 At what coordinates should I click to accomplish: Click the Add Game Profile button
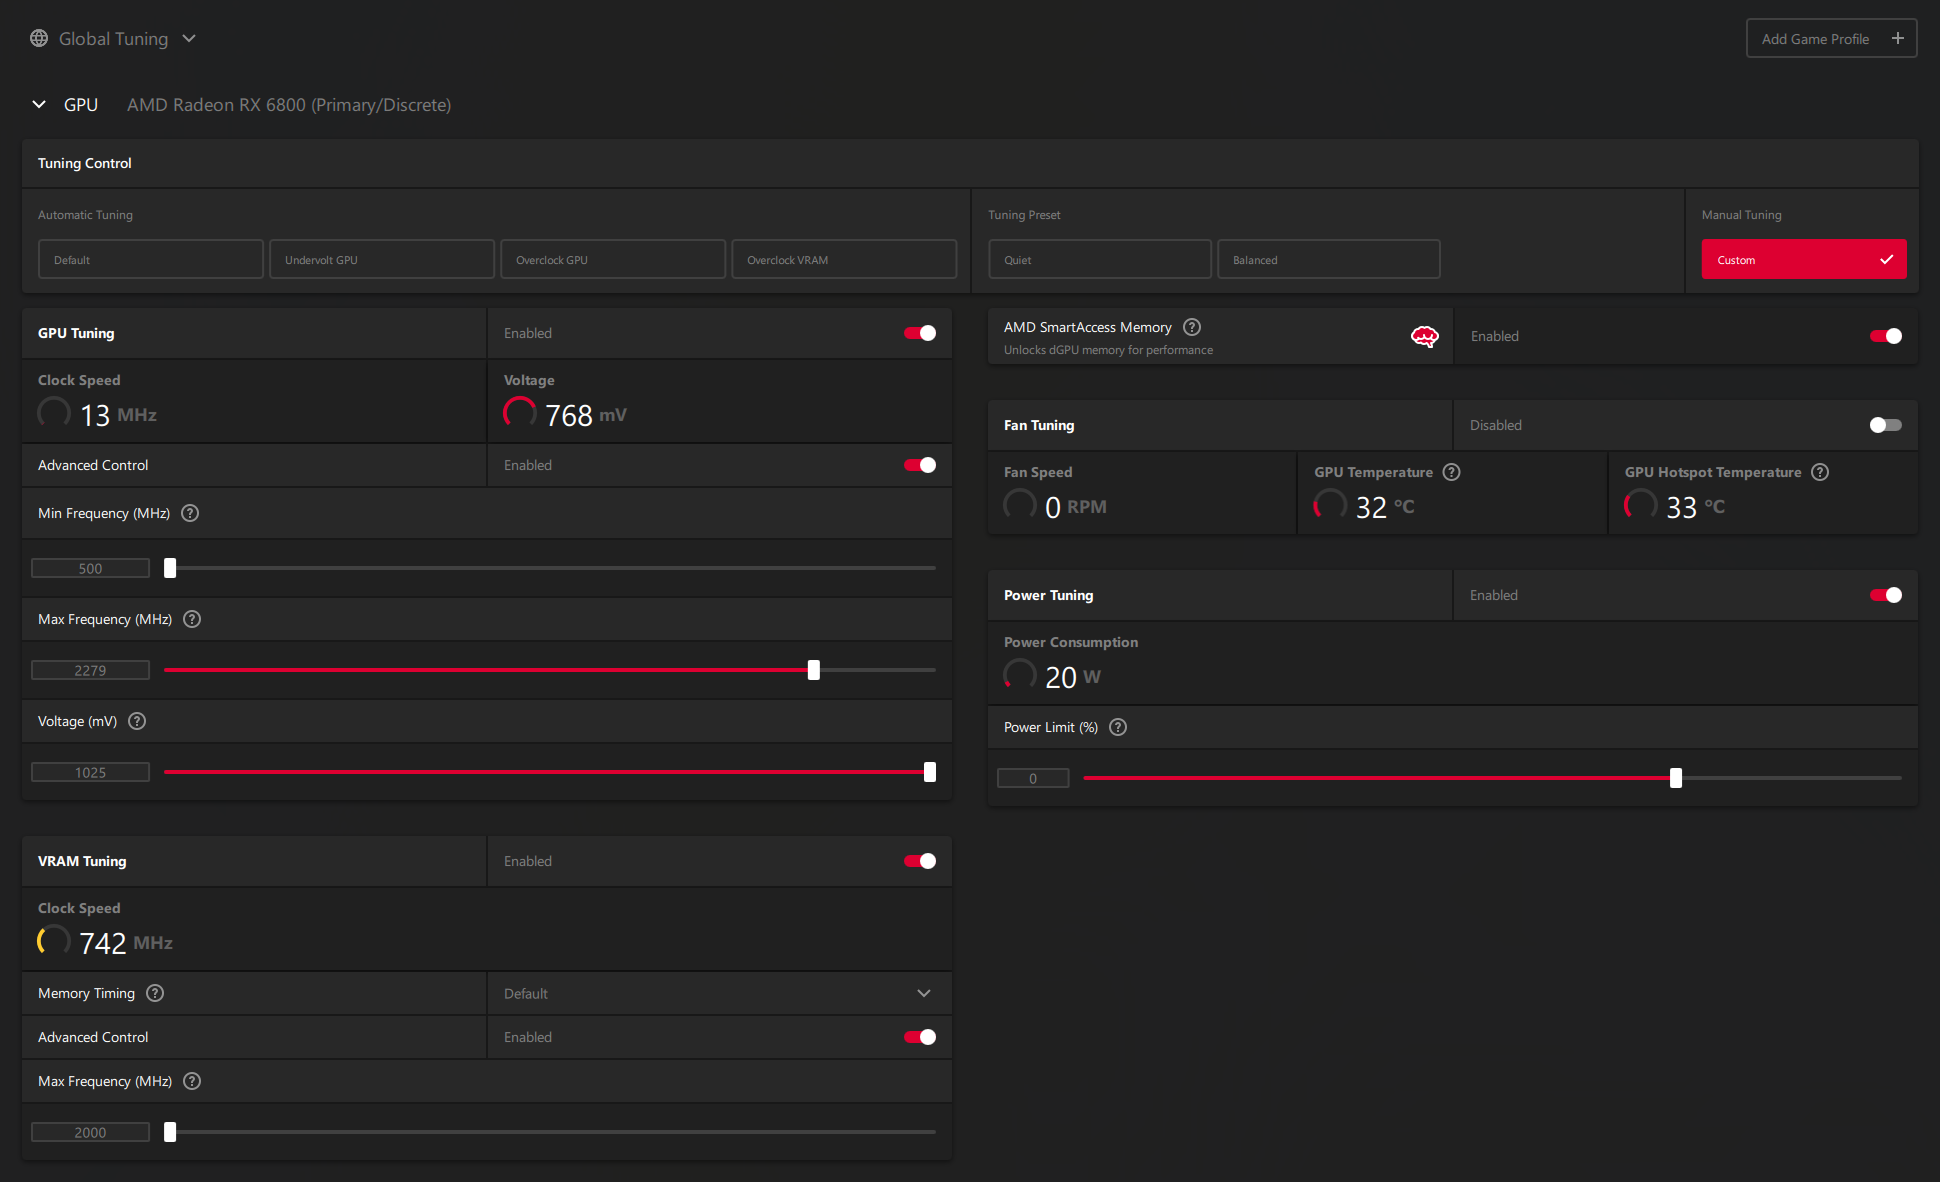[x=1830, y=38]
